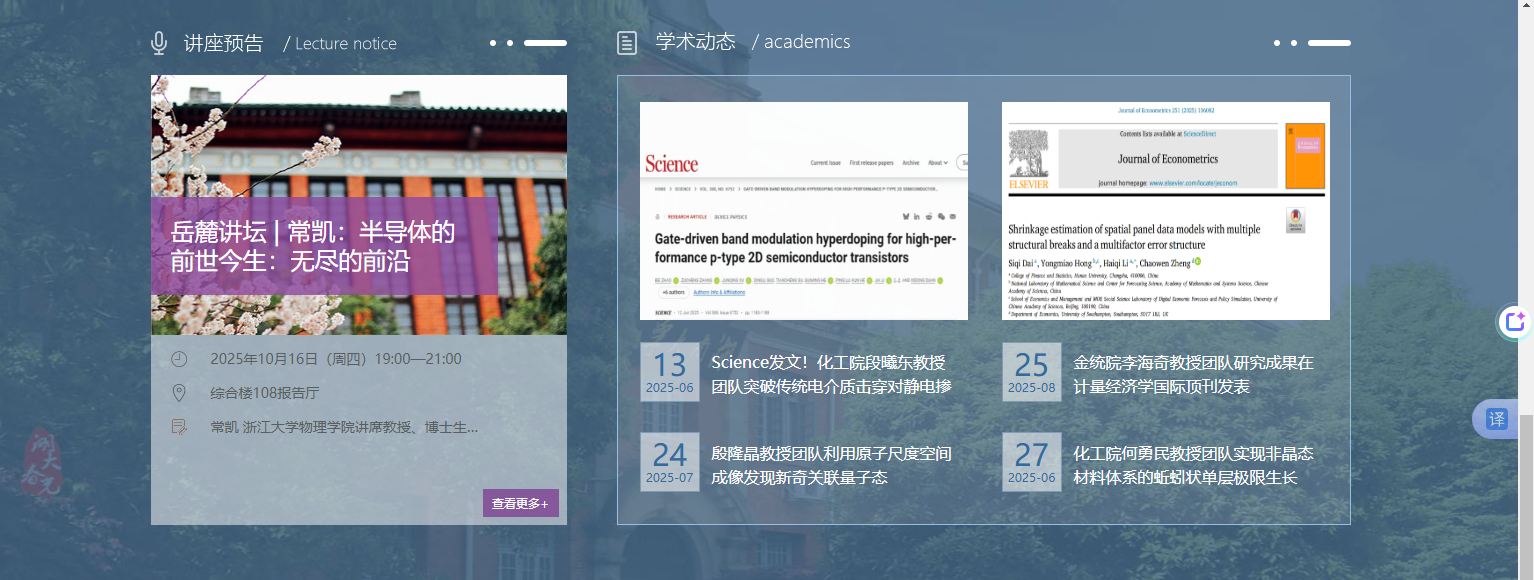Image resolution: width=1534 pixels, height=580 pixels.
Task: Select second carousel dot in Lecture notice
Action: click(510, 43)
